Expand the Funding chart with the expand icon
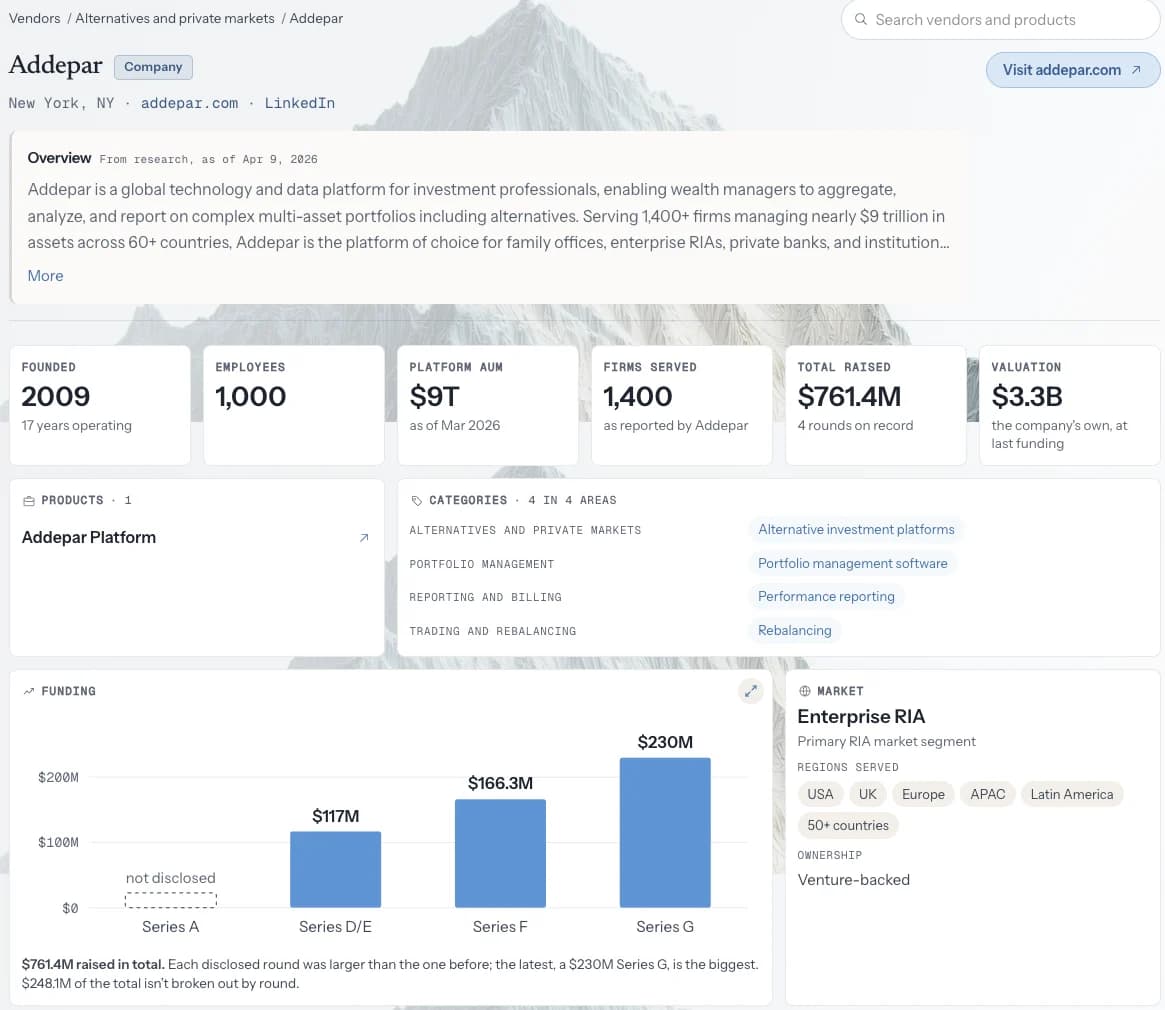Image resolution: width=1165 pixels, height=1010 pixels. click(750, 691)
